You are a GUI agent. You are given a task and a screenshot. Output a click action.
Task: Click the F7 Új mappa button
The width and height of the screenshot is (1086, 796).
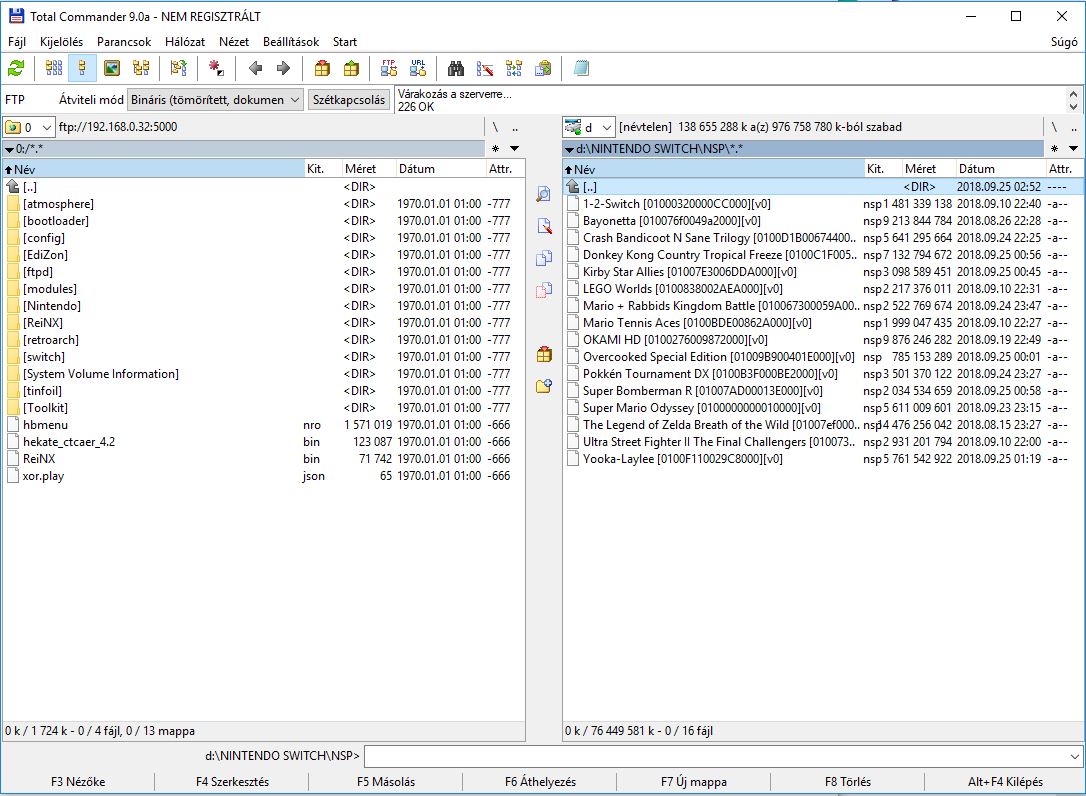pos(694,781)
